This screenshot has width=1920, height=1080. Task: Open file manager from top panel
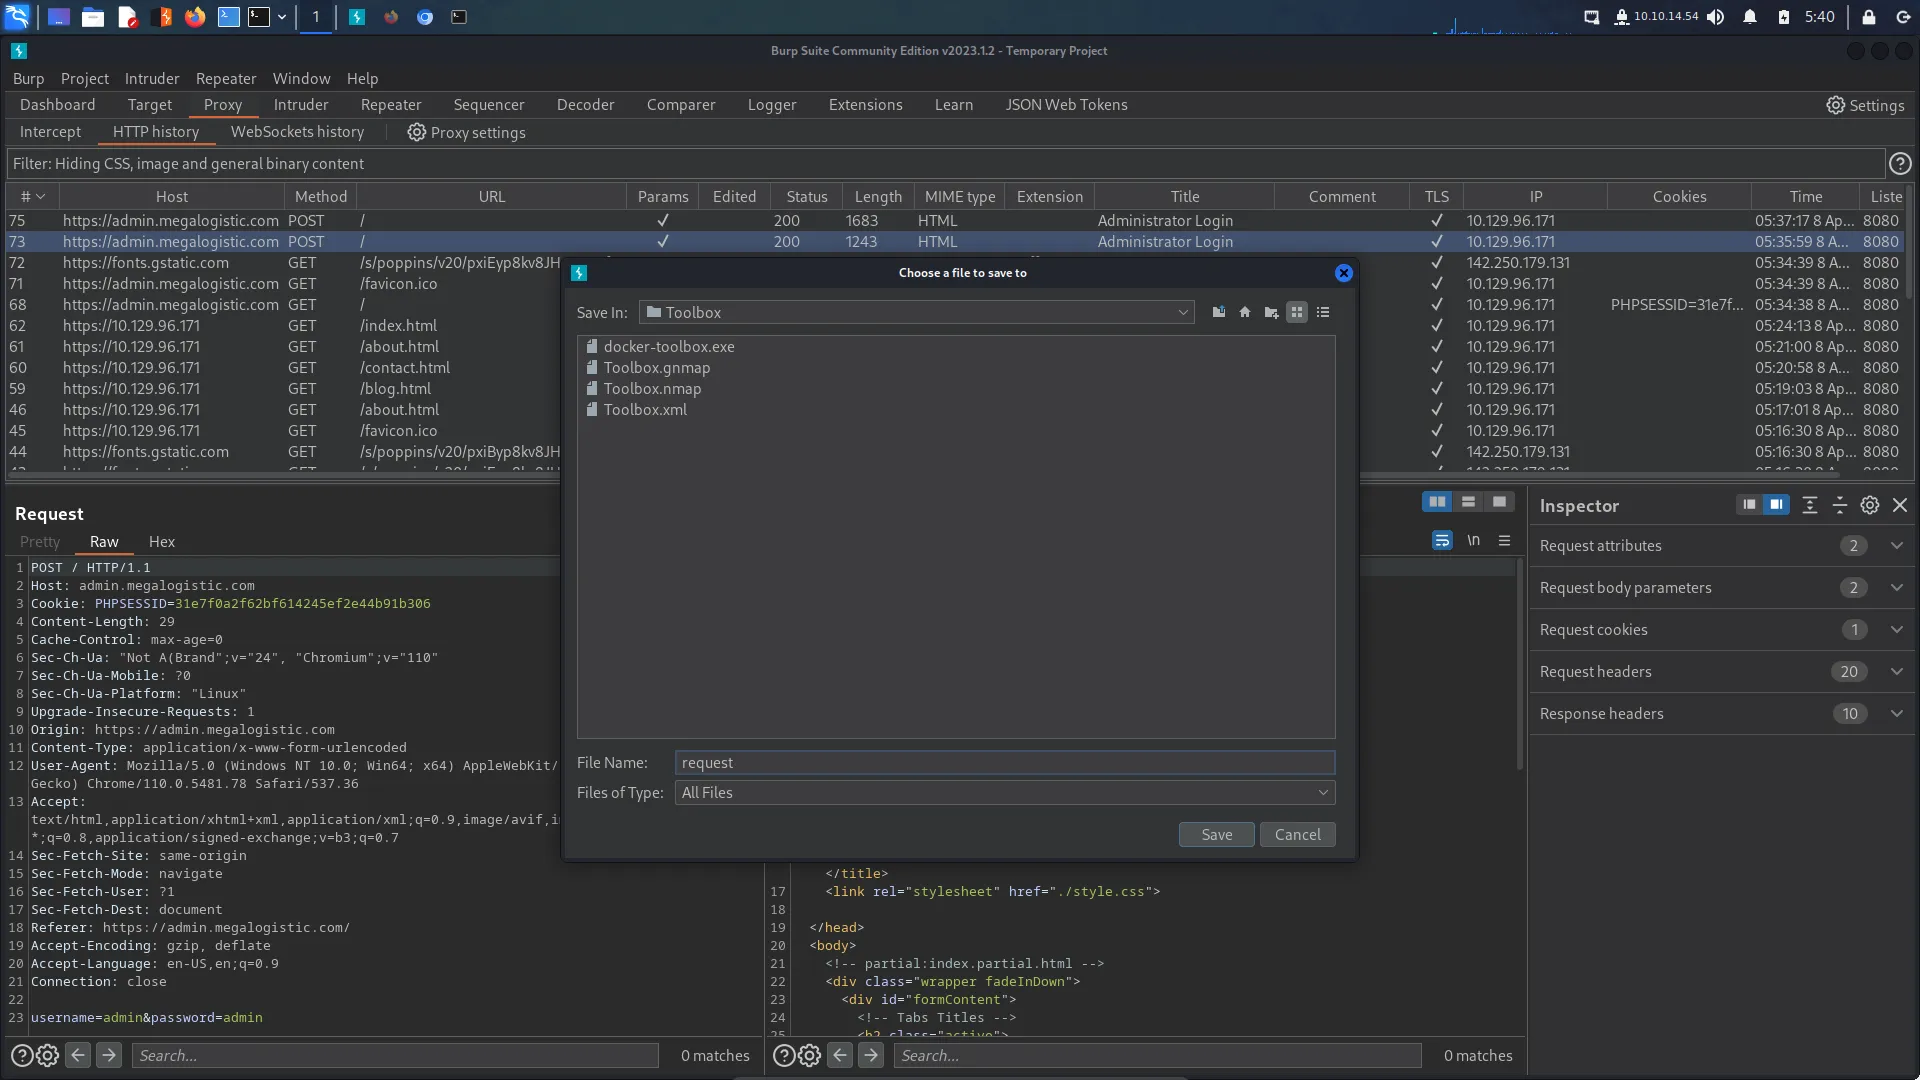point(93,16)
